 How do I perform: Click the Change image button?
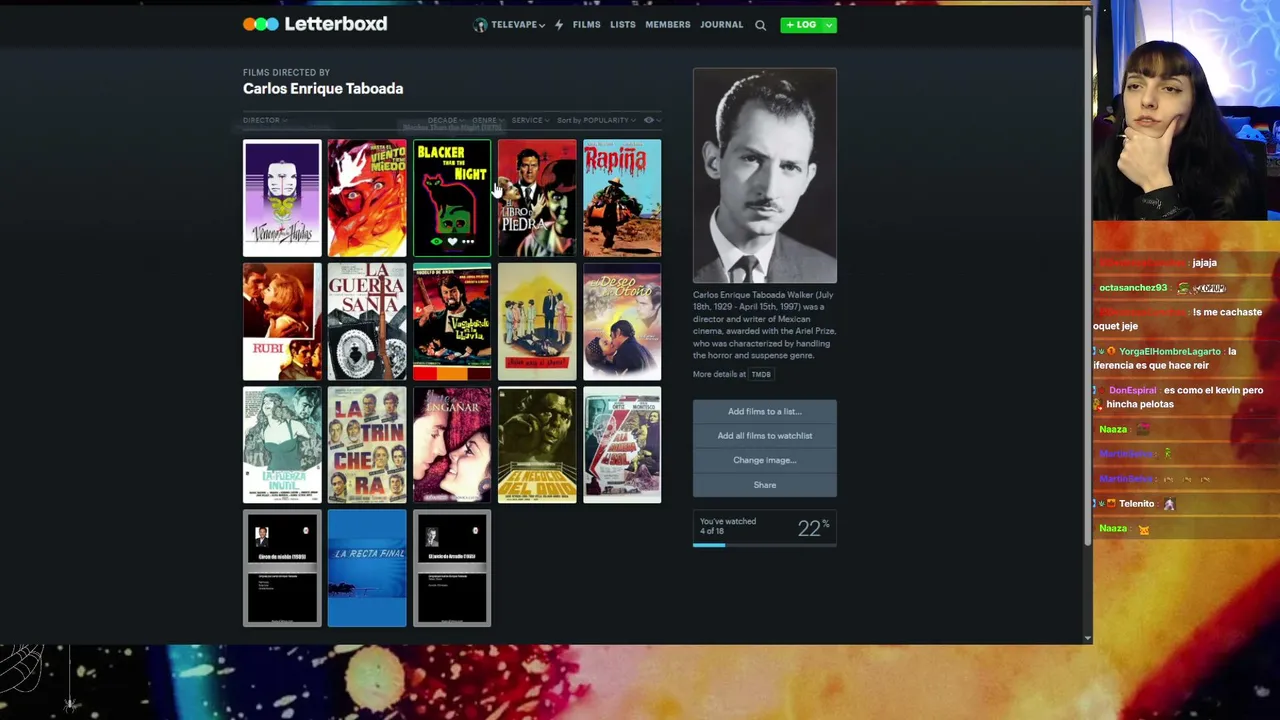pyautogui.click(x=765, y=460)
